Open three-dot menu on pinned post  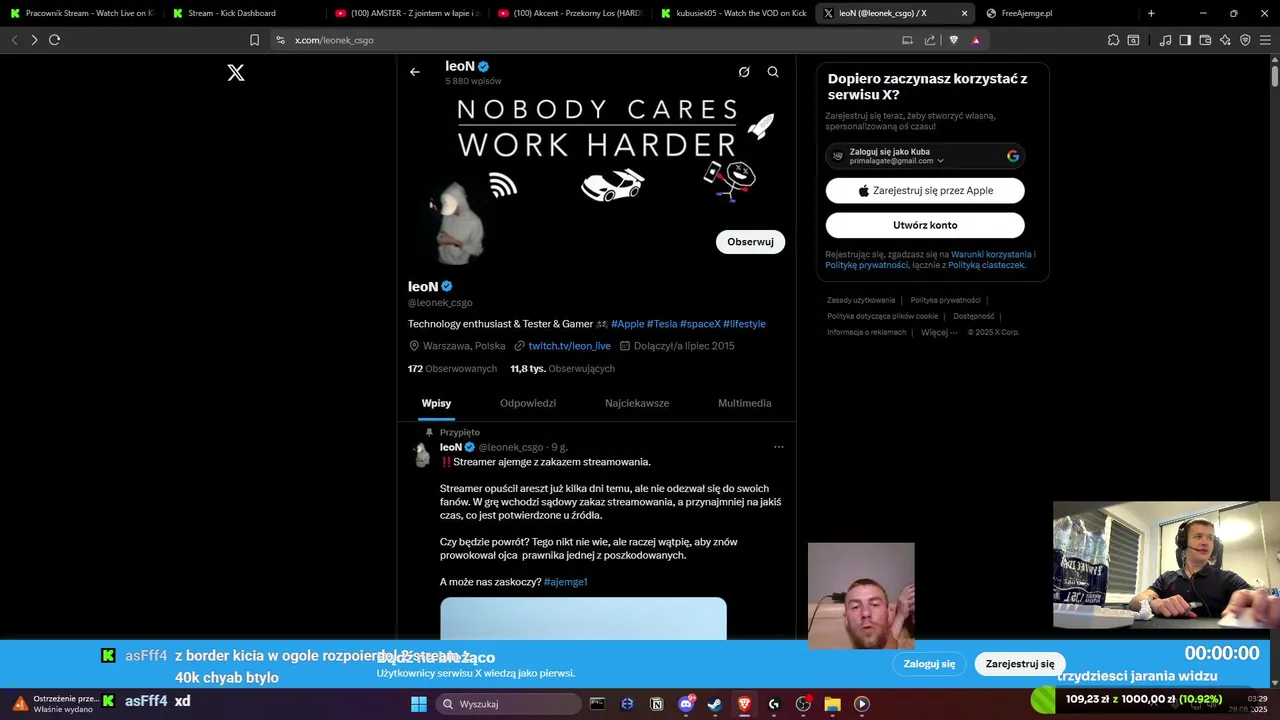[779, 447]
